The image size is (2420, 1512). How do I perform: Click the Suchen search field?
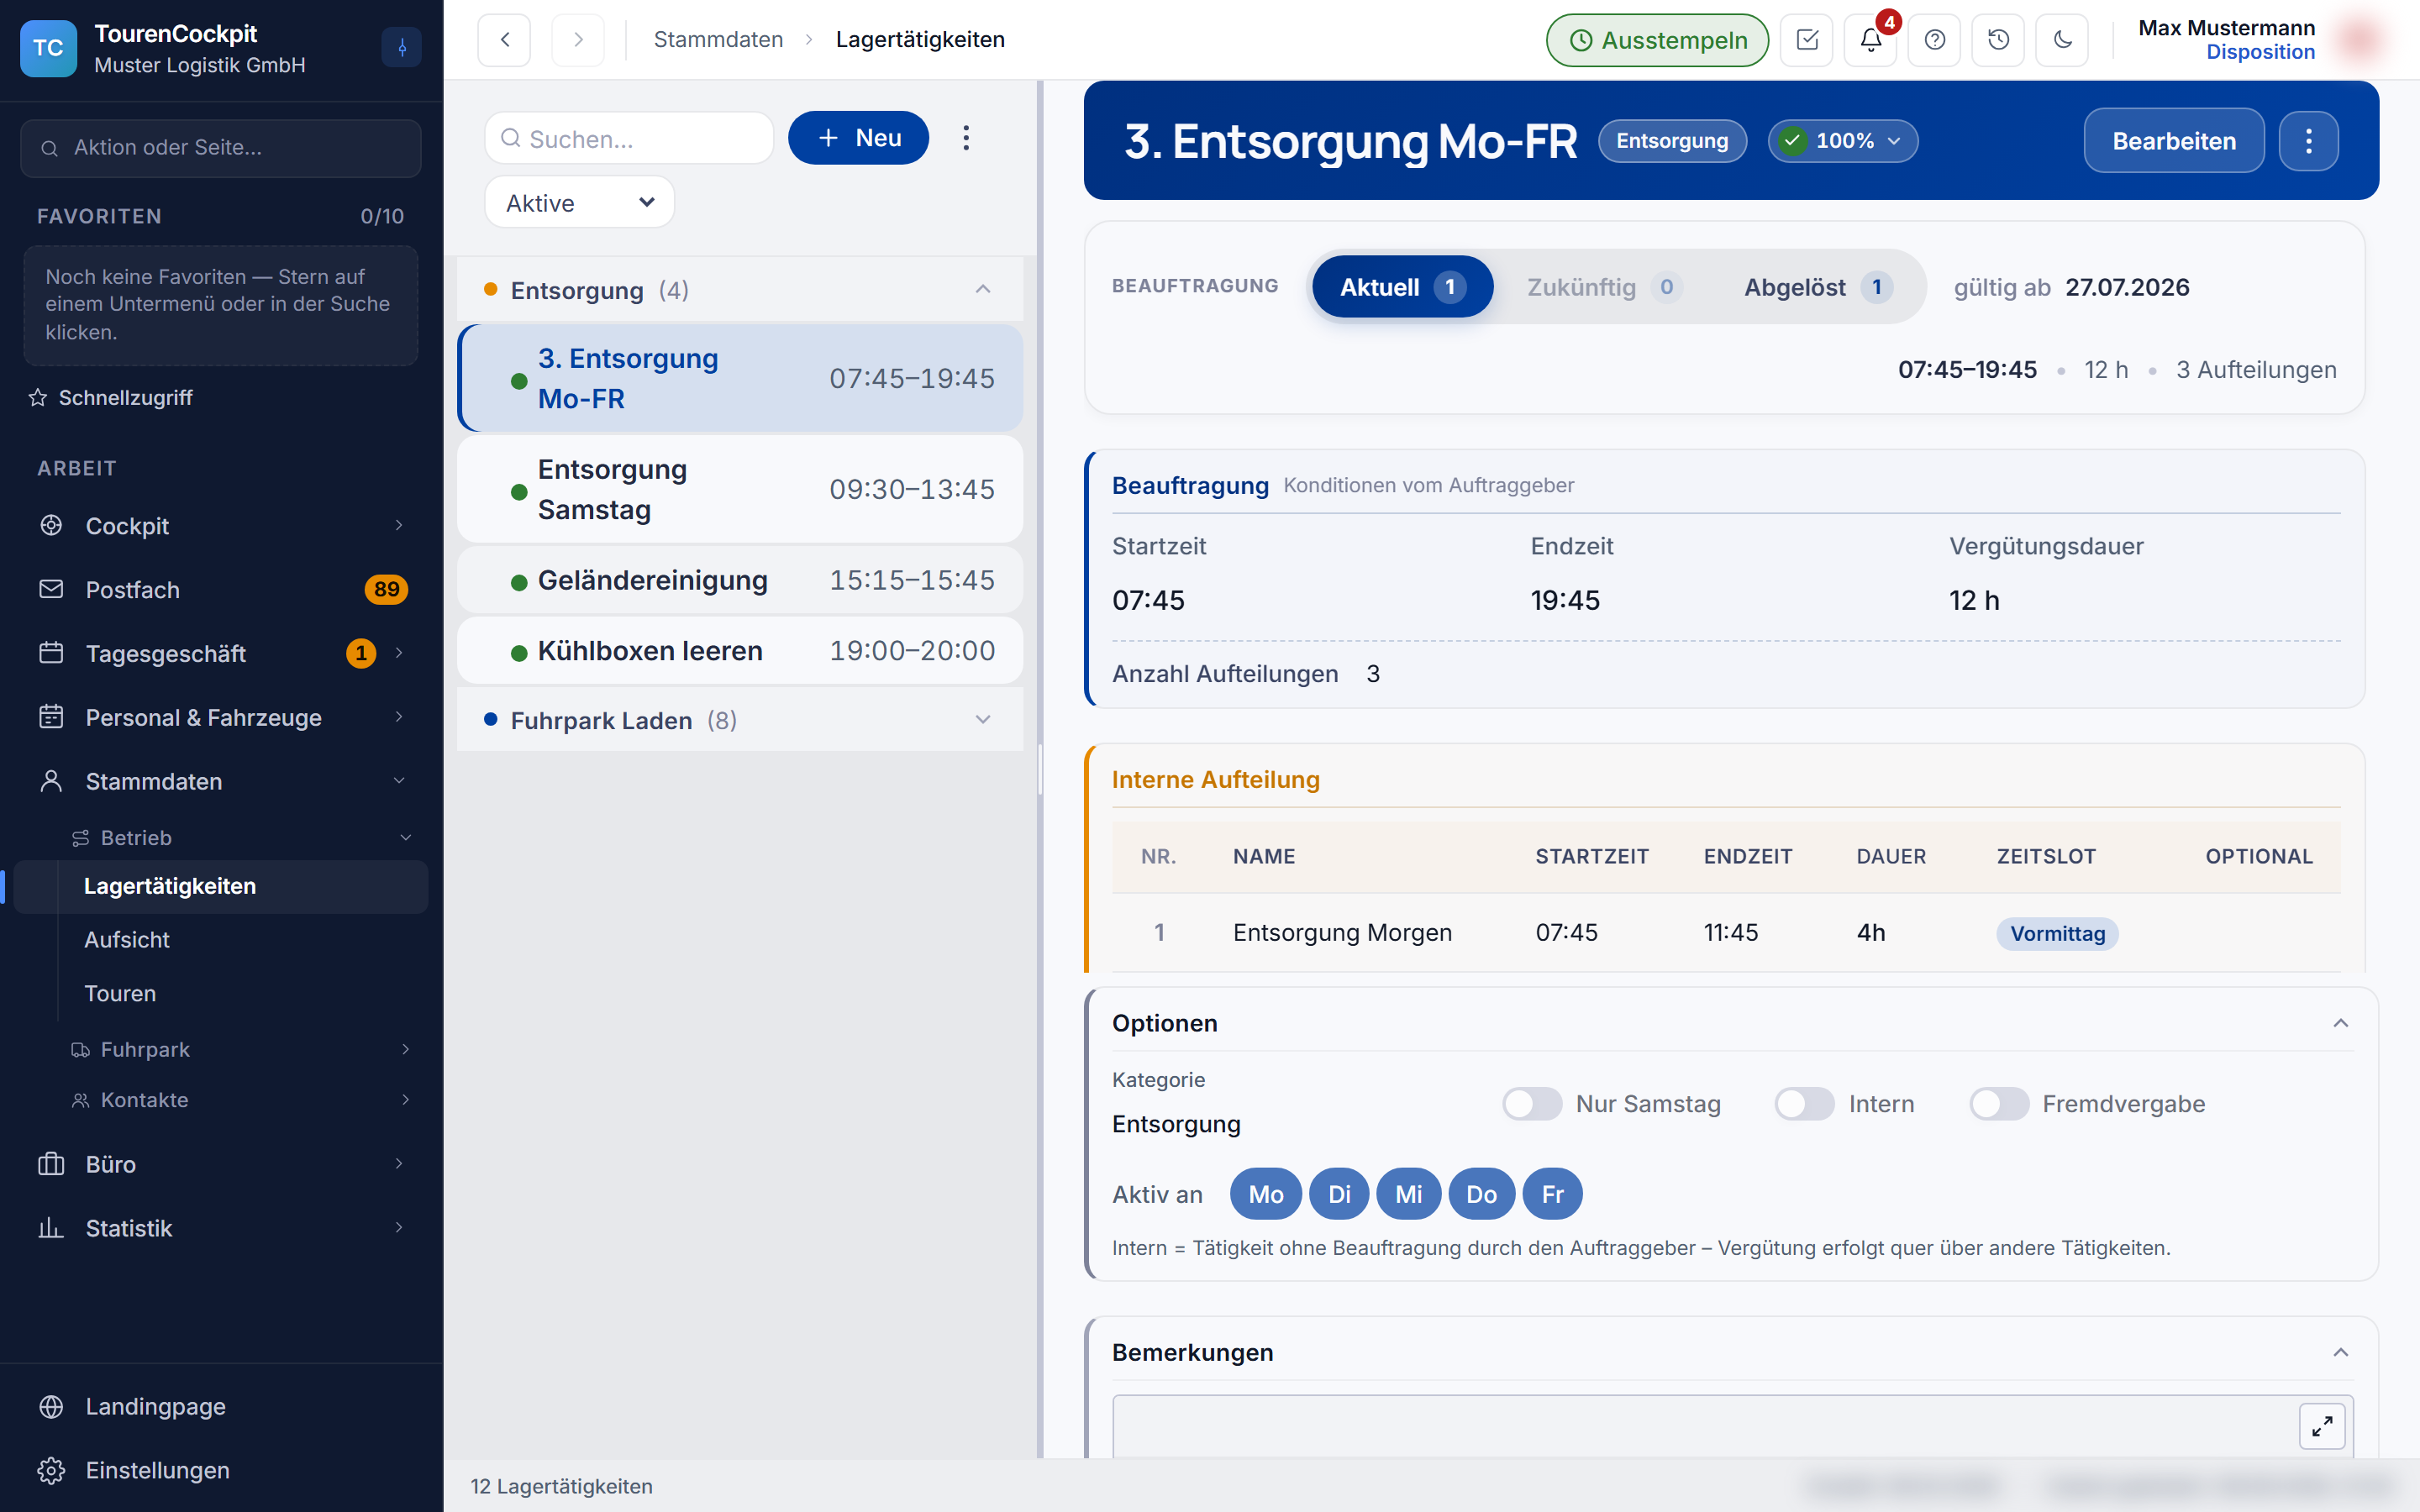[629, 138]
